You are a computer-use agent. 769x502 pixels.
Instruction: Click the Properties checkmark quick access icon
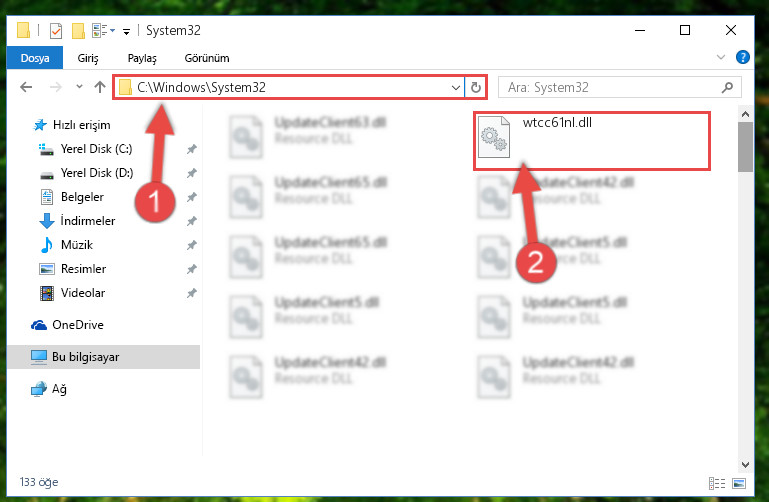56,31
